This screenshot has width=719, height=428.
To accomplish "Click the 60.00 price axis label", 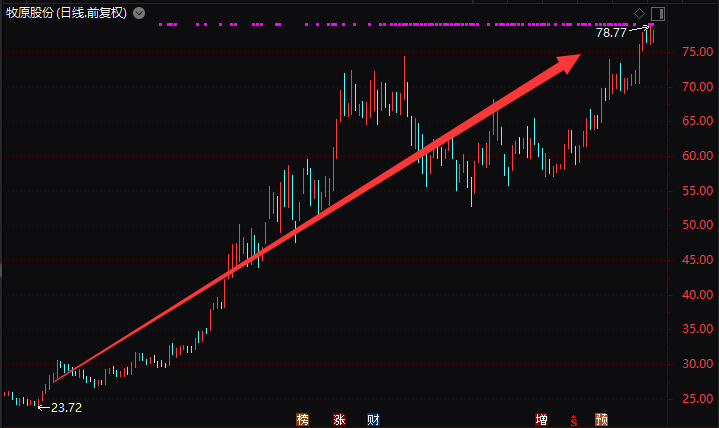I will tap(697, 156).
